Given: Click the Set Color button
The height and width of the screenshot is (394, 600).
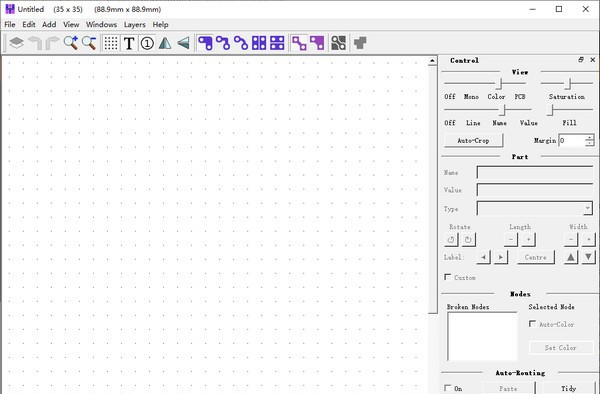Looking at the screenshot, I should point(561,348).
